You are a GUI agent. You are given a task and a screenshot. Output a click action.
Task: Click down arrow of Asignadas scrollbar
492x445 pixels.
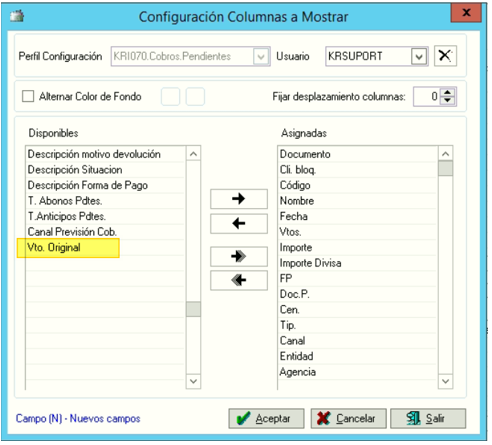coord(445,381)
